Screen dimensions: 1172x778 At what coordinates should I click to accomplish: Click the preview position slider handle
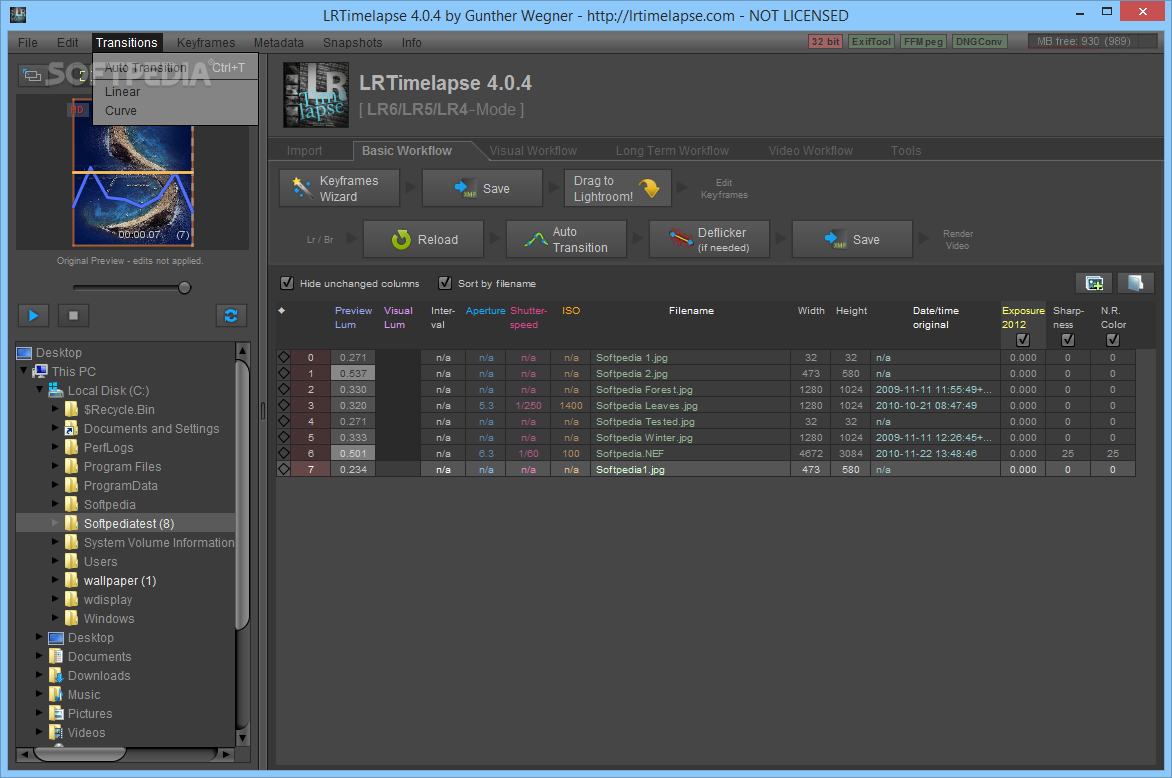(x=185, y=288)
